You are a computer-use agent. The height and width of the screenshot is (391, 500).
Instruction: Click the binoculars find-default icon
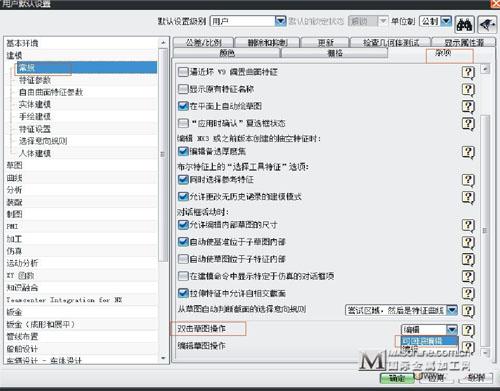465,24
